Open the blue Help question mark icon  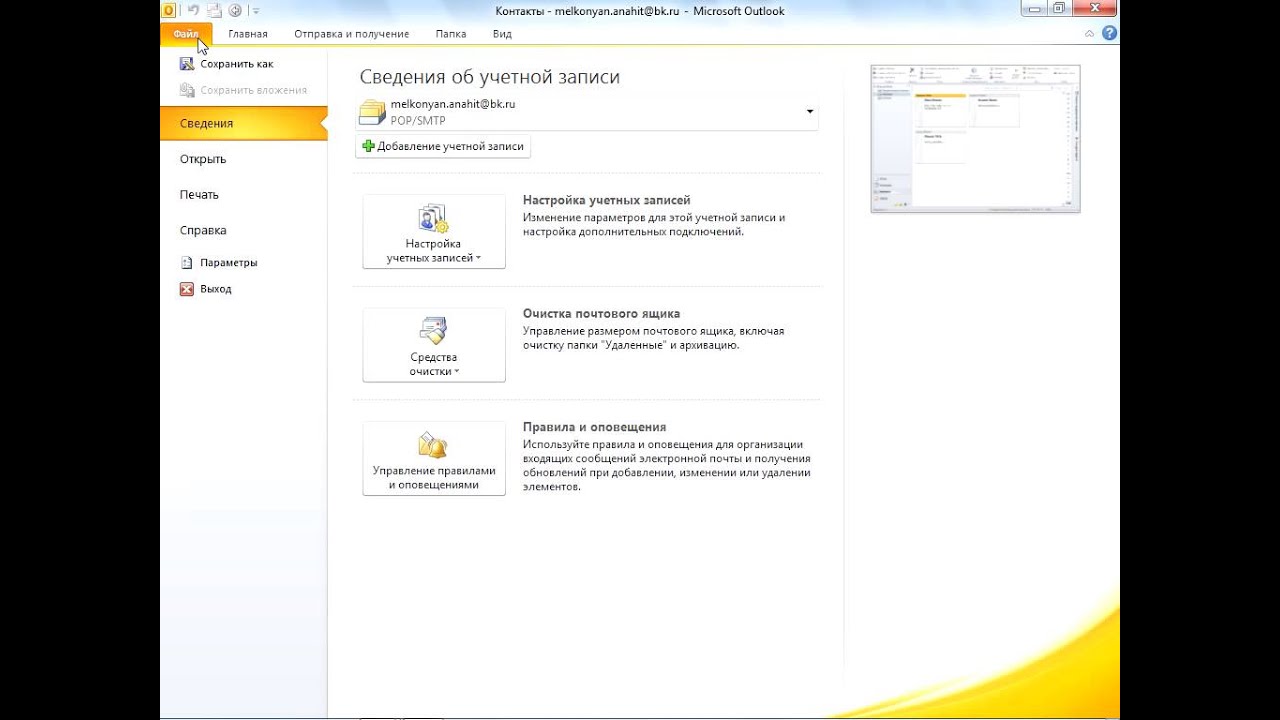coord(1109,34)
